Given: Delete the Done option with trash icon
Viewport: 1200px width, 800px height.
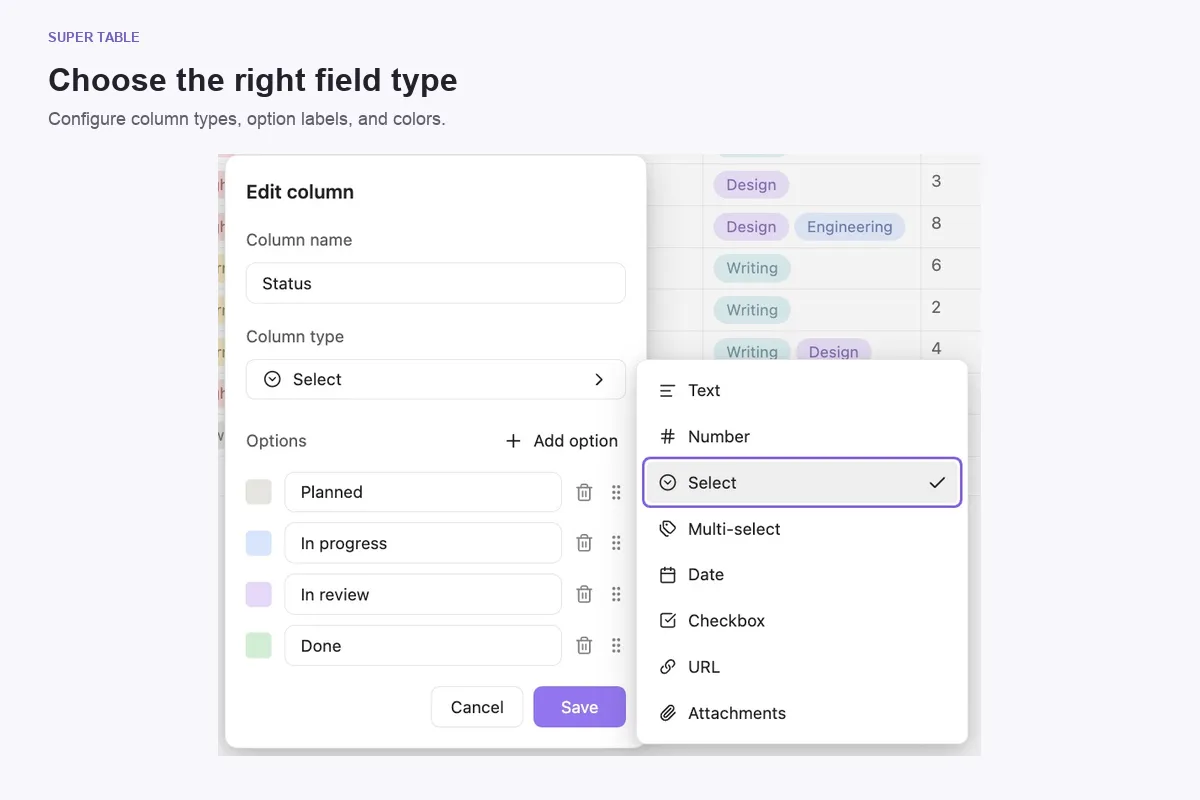Looking at the screenshot, I should [x=584, y=646].
